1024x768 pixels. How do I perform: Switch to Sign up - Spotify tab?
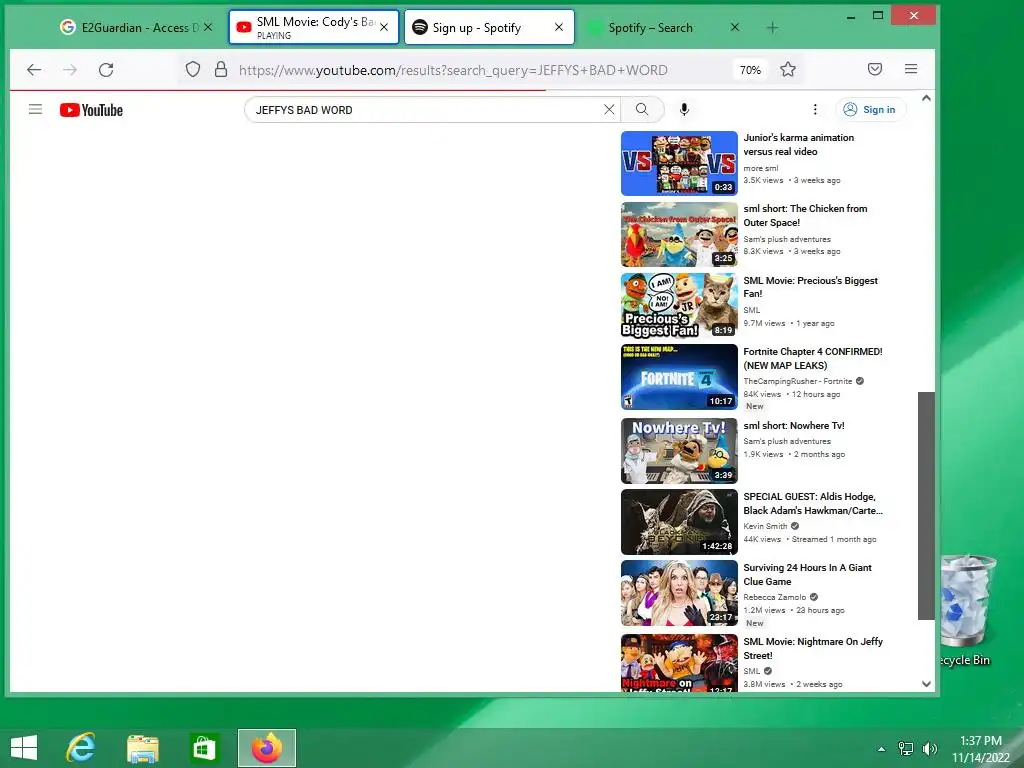(489, 27)
